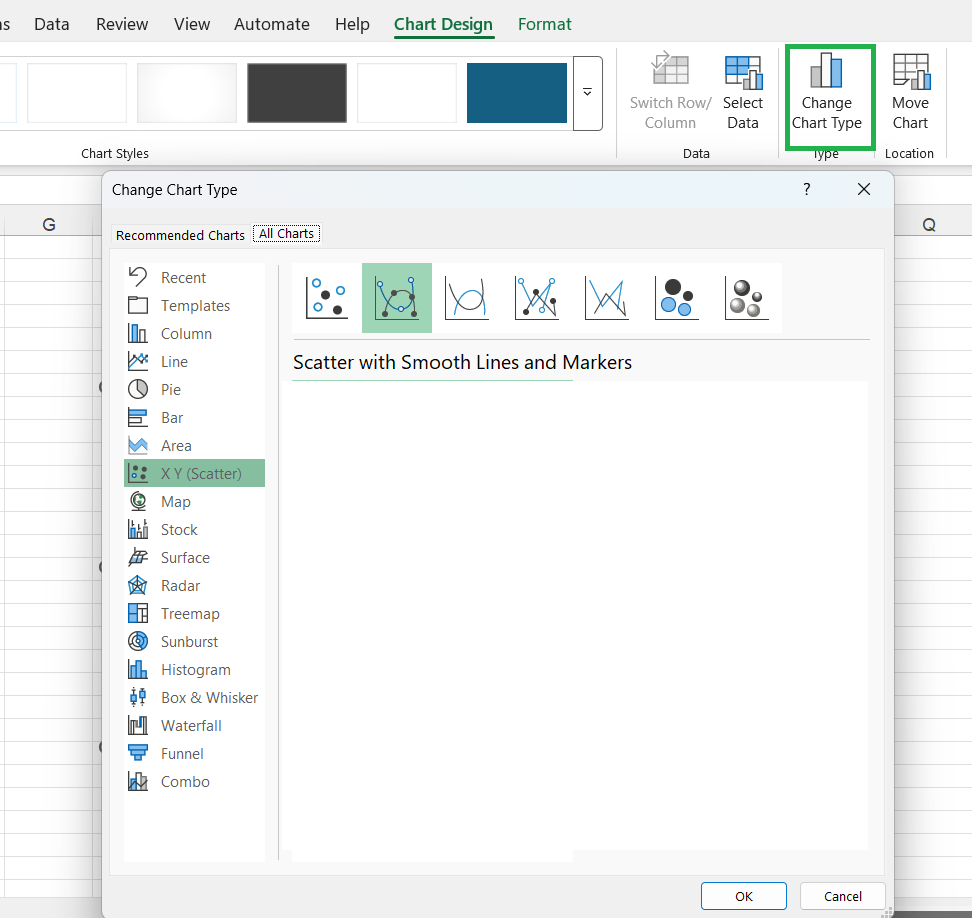This screenshot has width=972, height=918.
Task: Open Select Data in ribbon
Action: [x=743, y=92]
